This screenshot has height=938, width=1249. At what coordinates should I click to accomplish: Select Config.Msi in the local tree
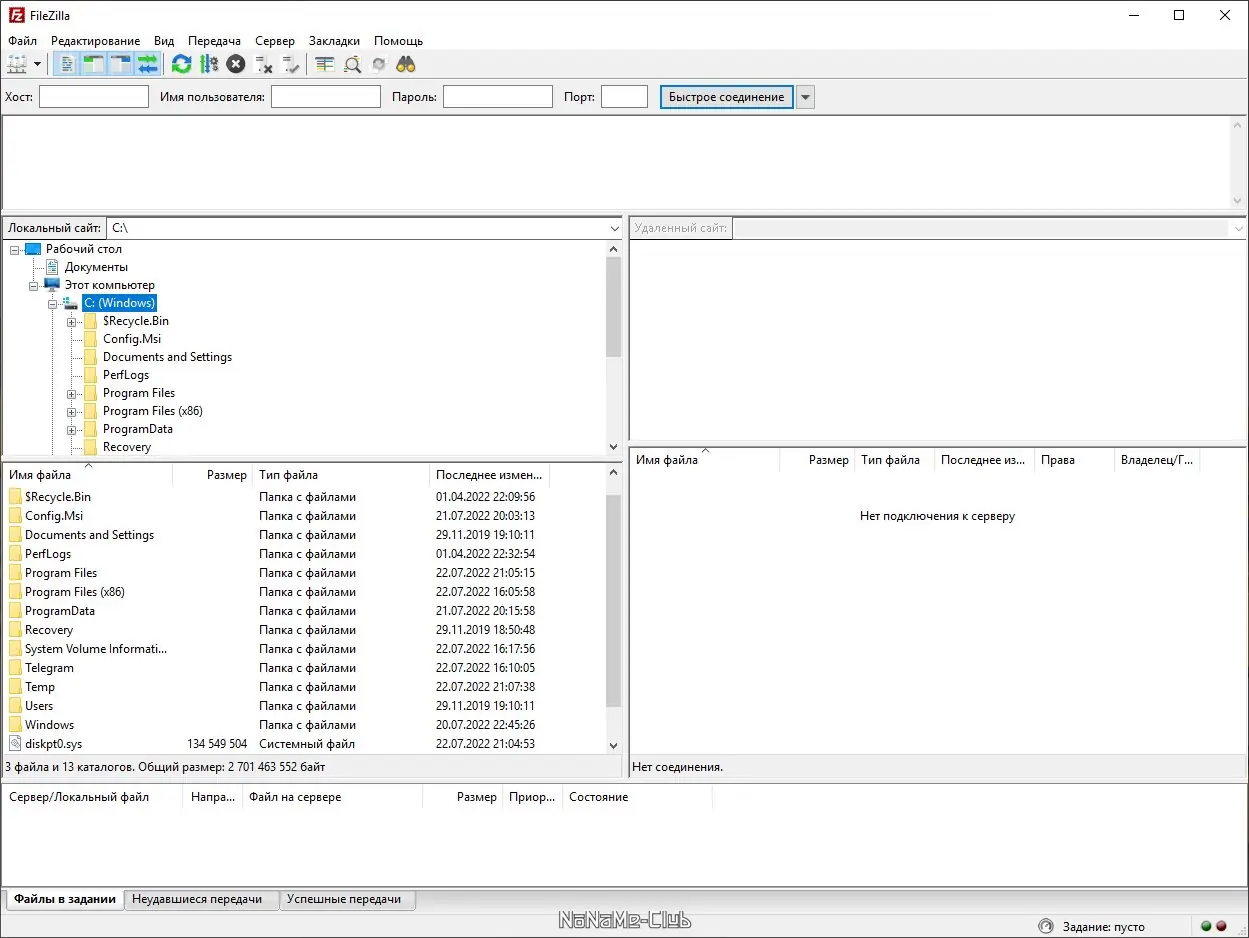click(x=132, y=339)
